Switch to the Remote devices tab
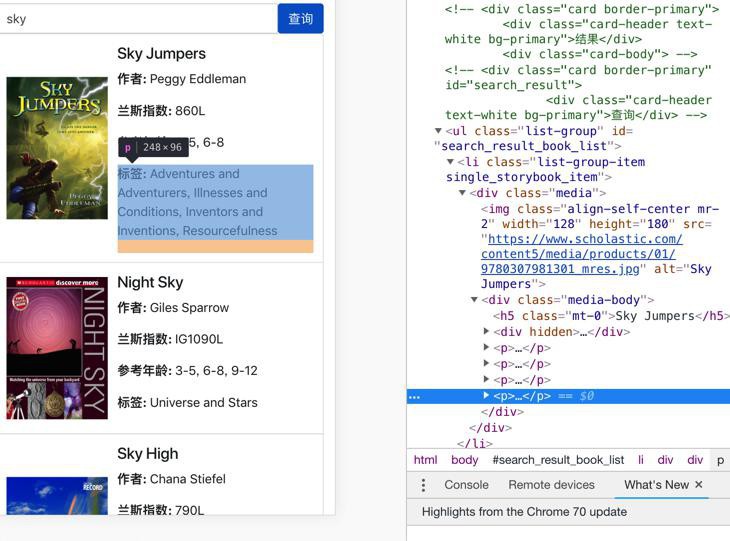 point(551,485)
